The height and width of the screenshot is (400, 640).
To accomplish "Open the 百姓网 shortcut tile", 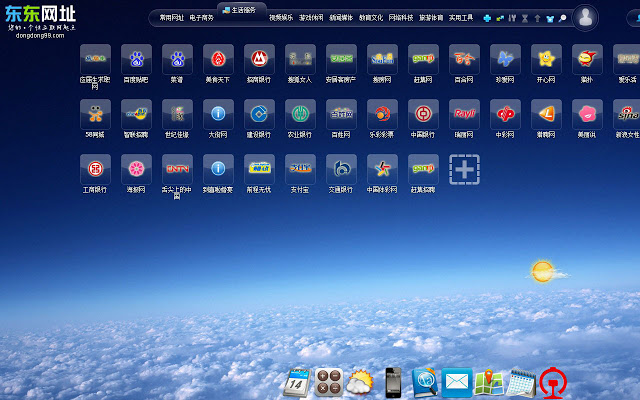I will pyautogui.click(x=341, y=114).
